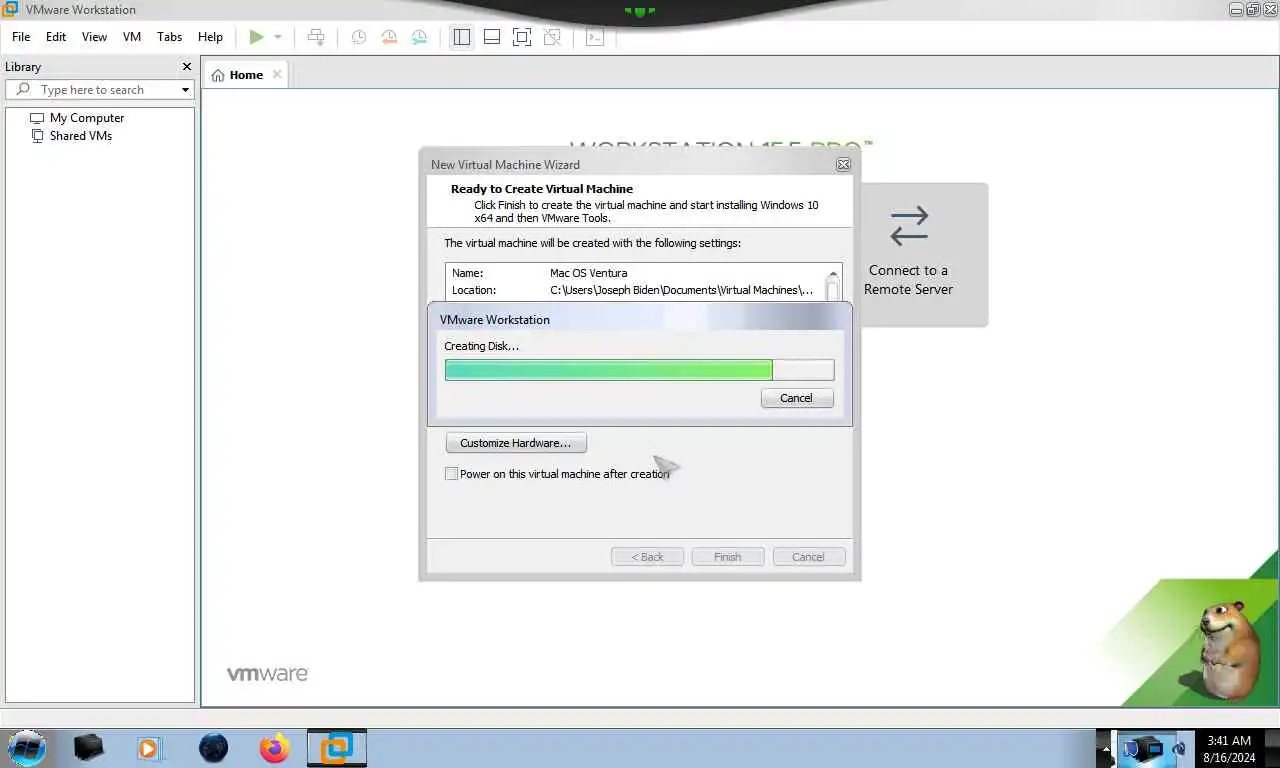Open the Library search dropdown arrow
1280x768 pixels.
point(185,90)
